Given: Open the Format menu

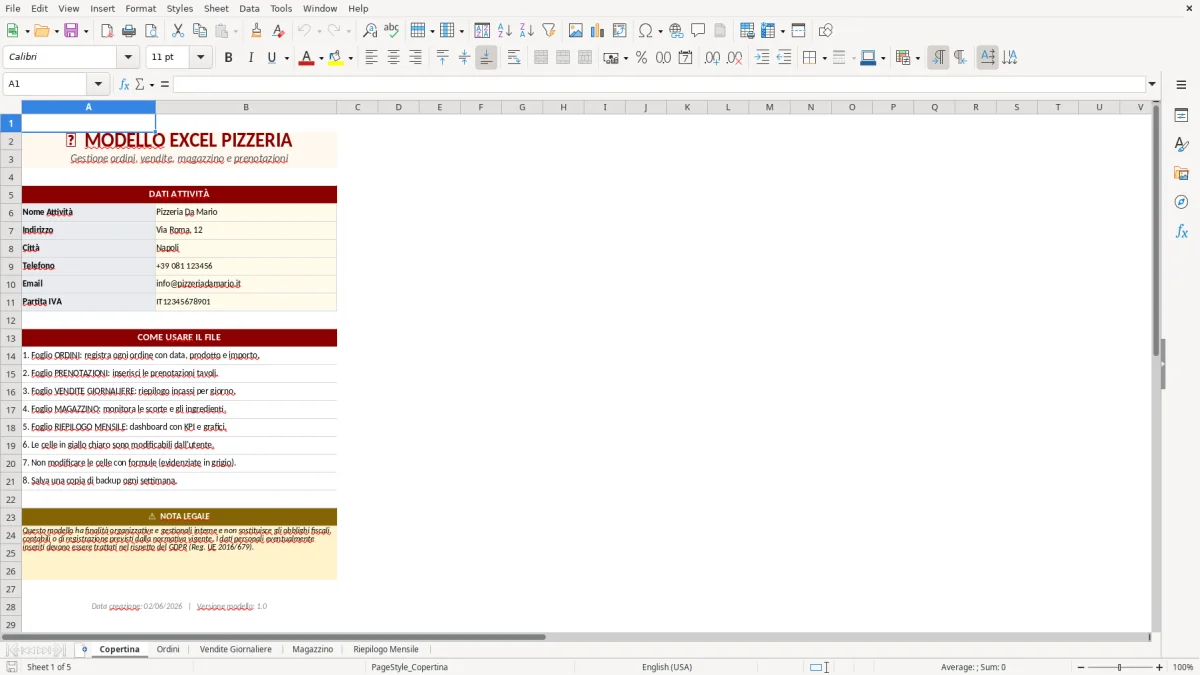Looking at the screenshot, I should pyautogui.click(x=140, y=8).
